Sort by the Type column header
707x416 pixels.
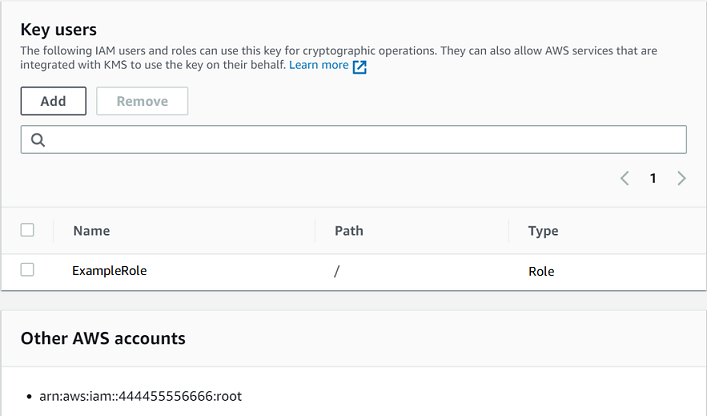pyautogui.click(x=543, y=231)
